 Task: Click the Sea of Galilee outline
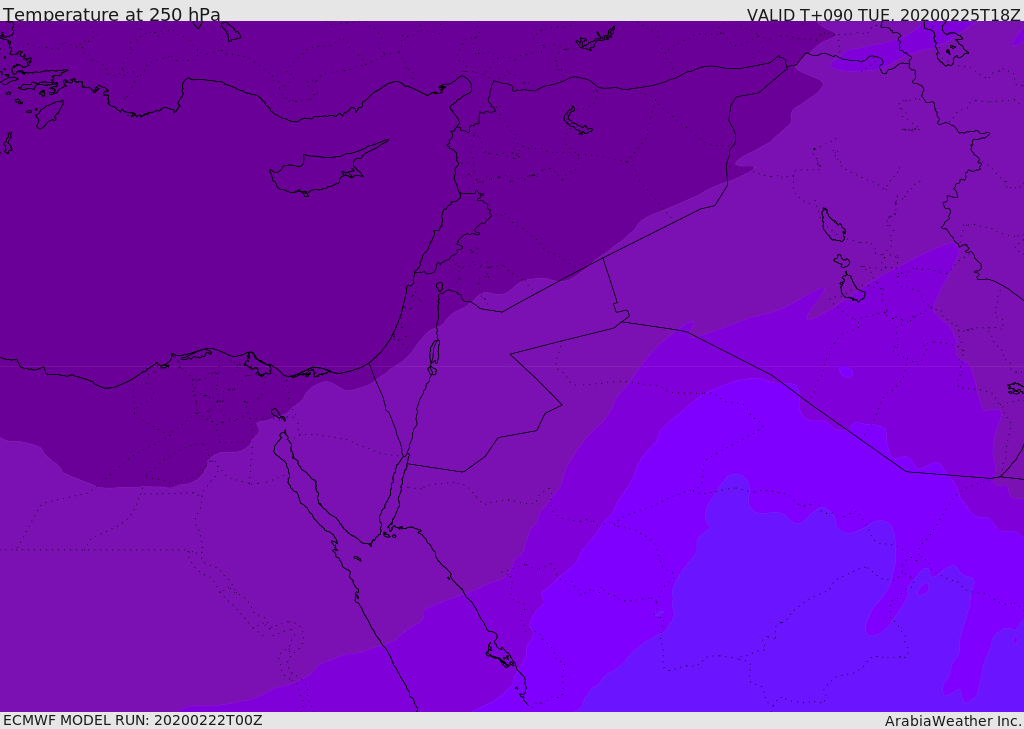click(439, 288)
